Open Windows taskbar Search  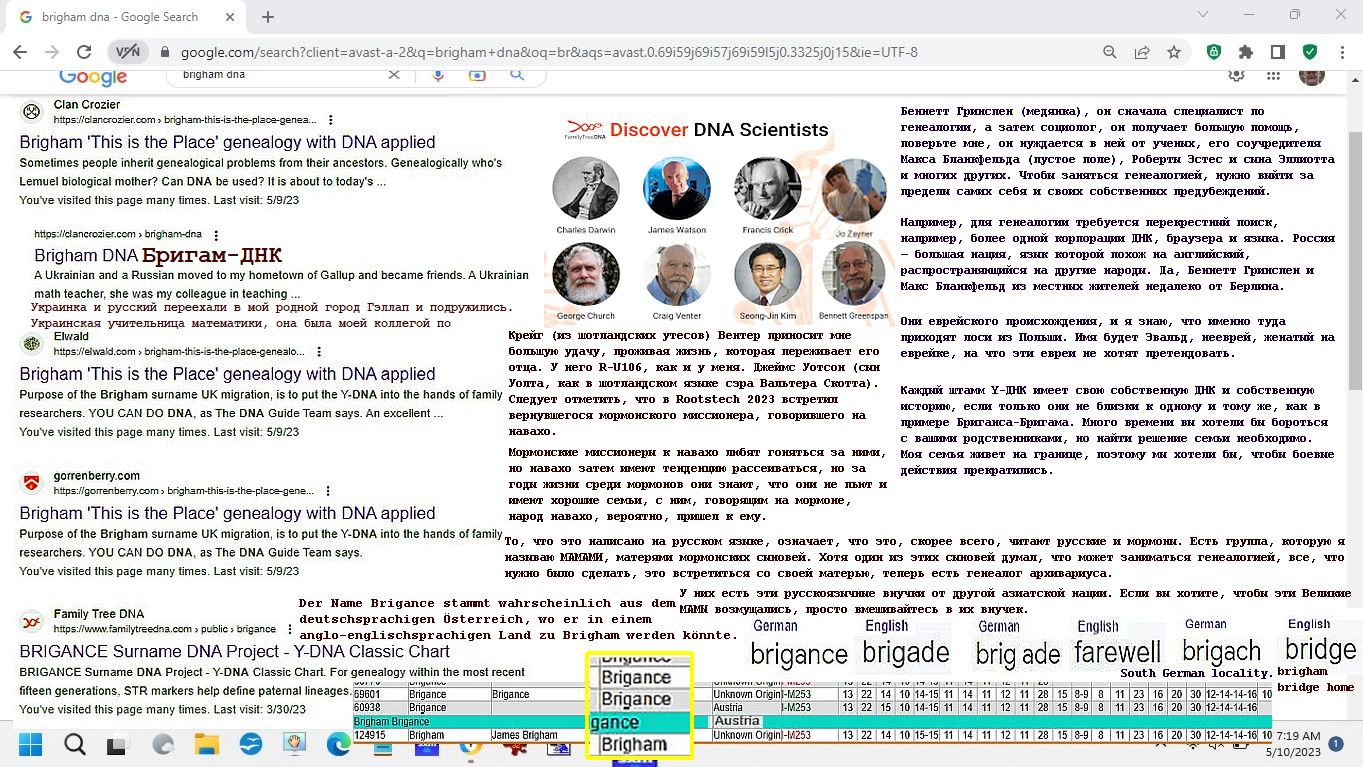tap(75, 744)
